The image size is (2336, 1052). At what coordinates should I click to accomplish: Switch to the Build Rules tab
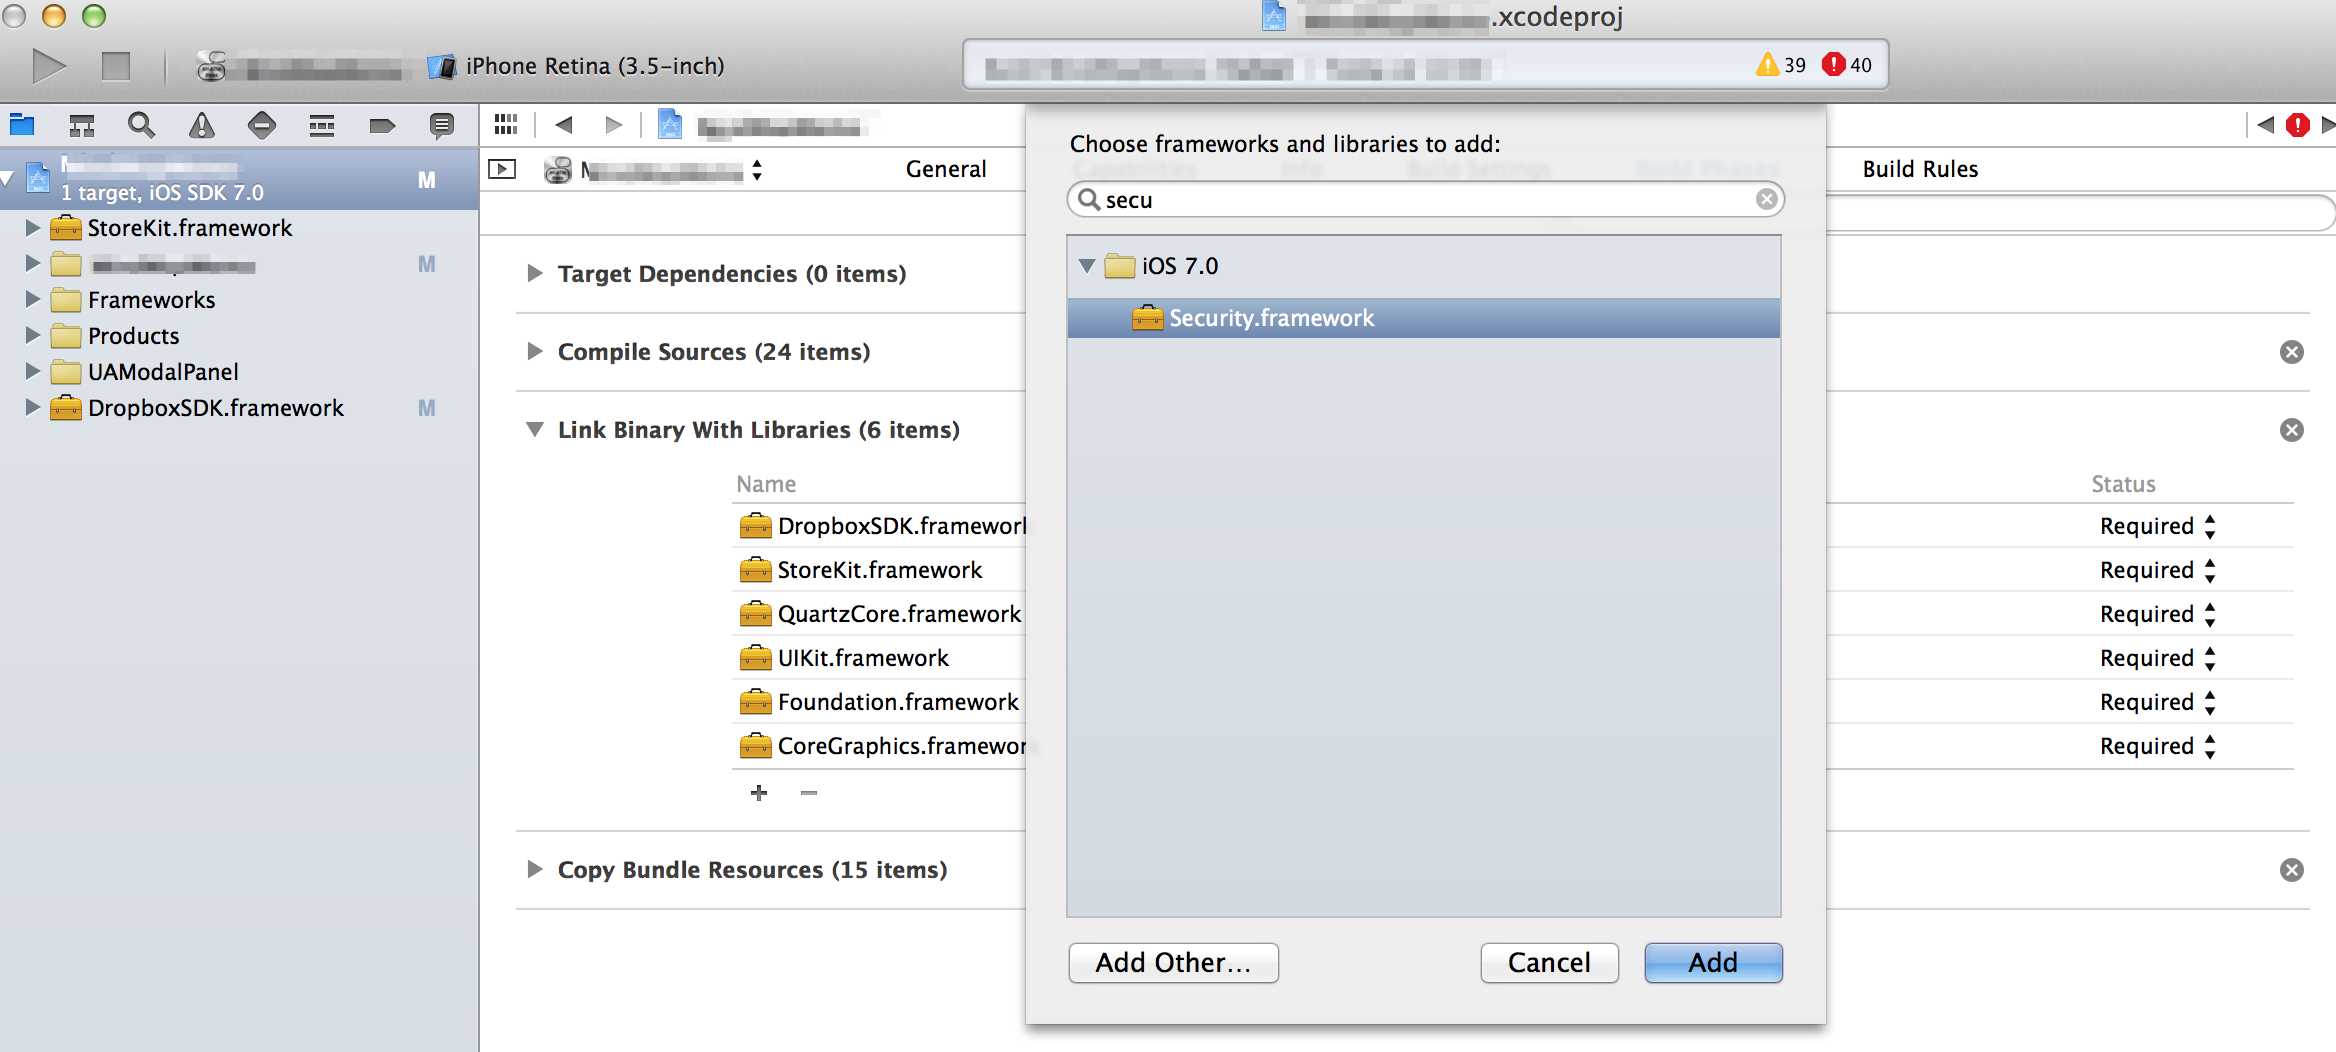click(1920, 169)
